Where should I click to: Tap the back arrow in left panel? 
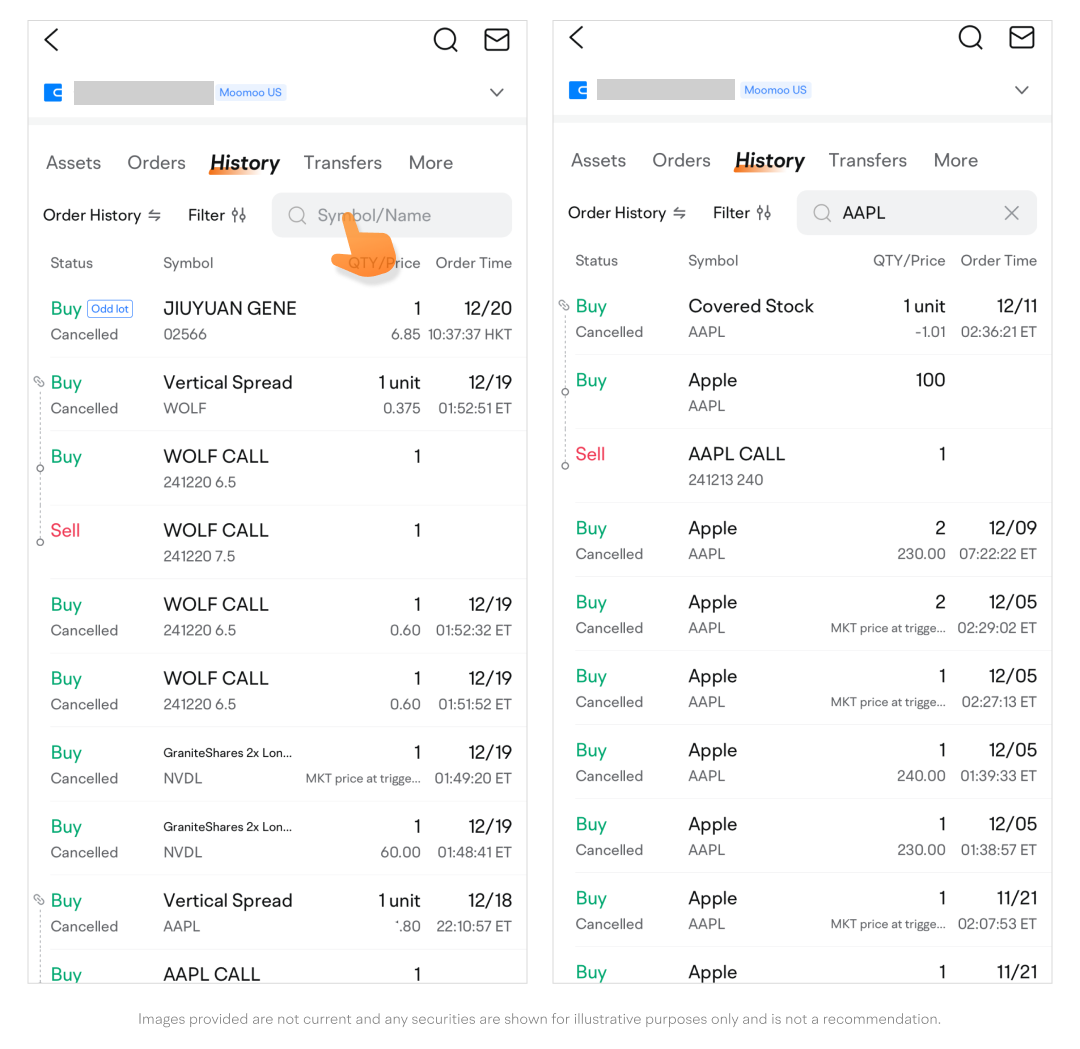(x=52, y=40)
